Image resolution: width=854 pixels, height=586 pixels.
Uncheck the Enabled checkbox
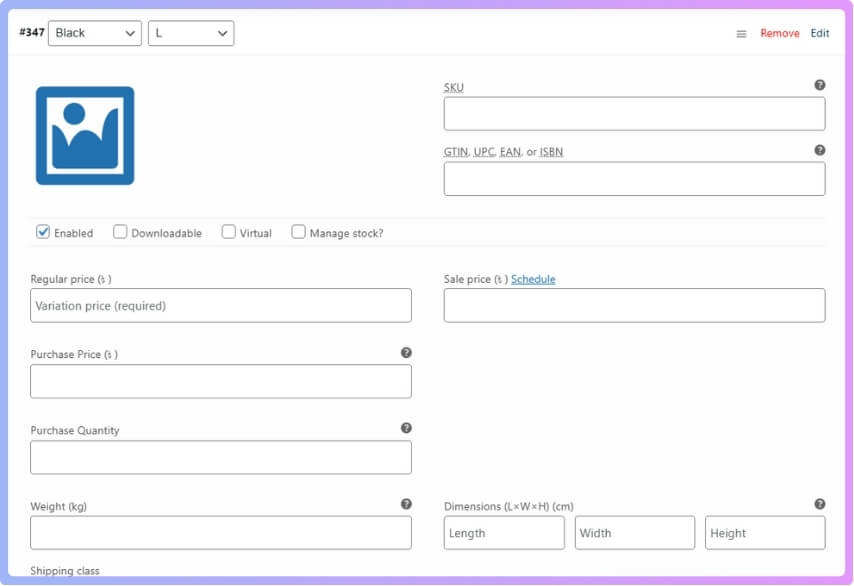click(x=41, y=232)
